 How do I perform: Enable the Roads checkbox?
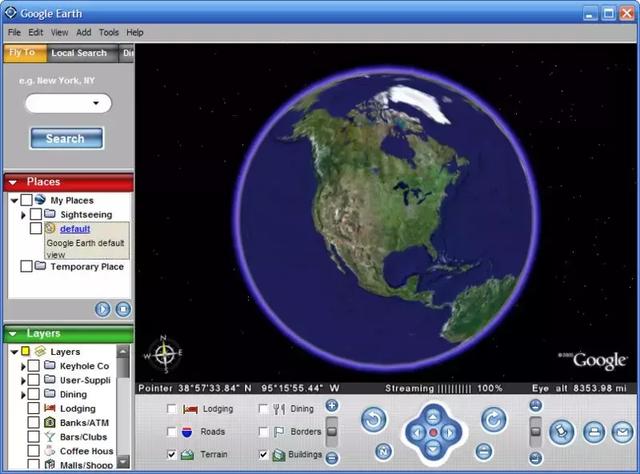[172, 432]
